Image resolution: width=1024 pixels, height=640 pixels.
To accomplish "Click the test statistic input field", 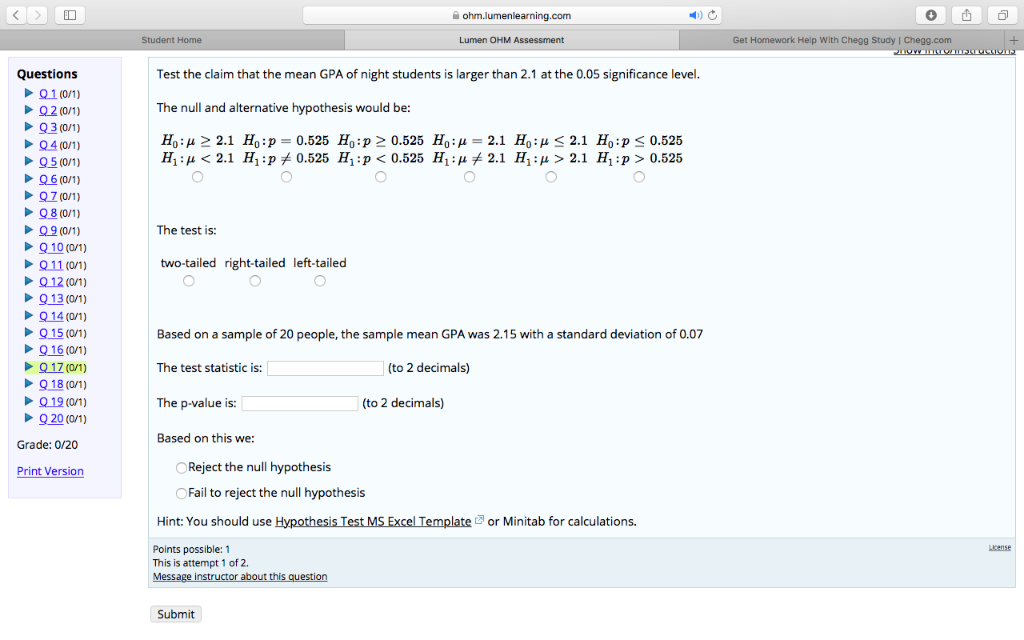I will pos(325,367).
